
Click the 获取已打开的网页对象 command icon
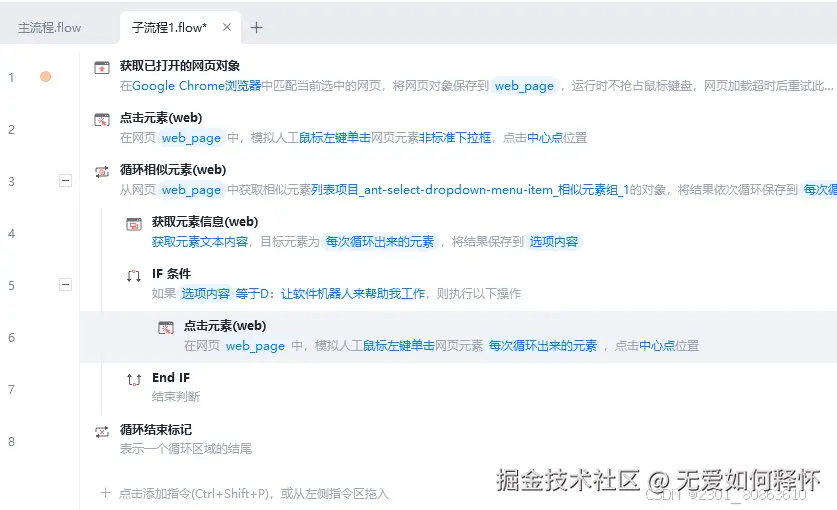pyautogui.click(x=102, y=68)
